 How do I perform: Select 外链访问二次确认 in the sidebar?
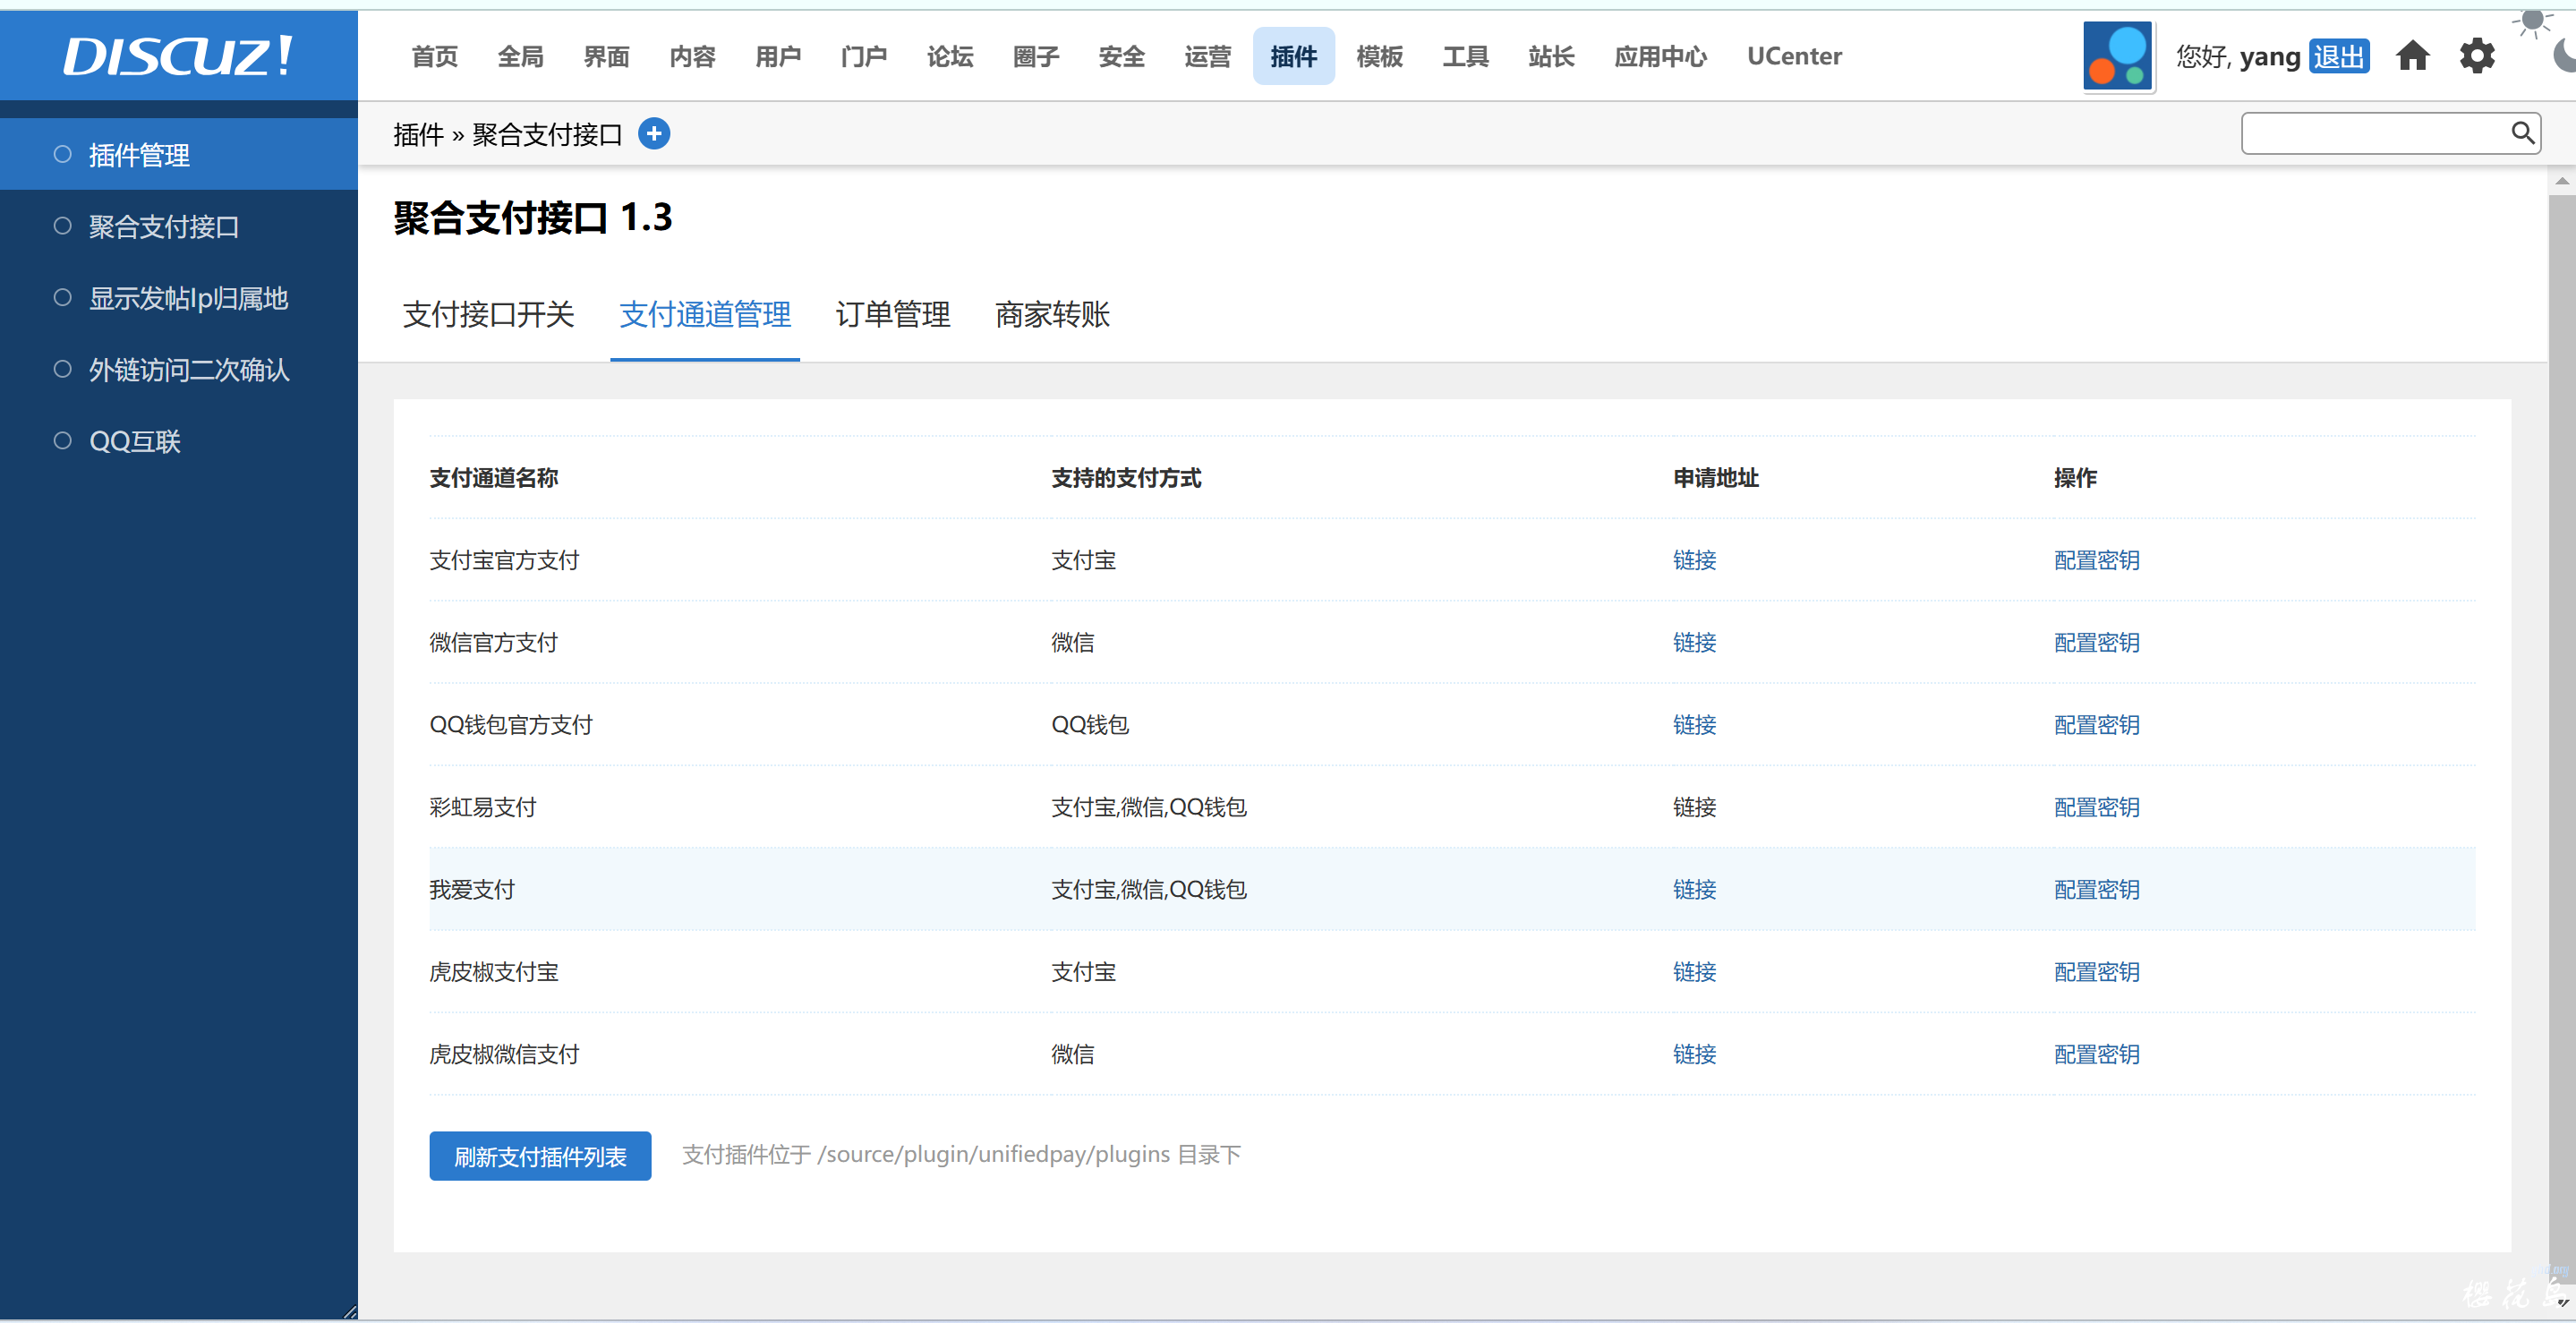pyautogui.click(x=179, y=370)
